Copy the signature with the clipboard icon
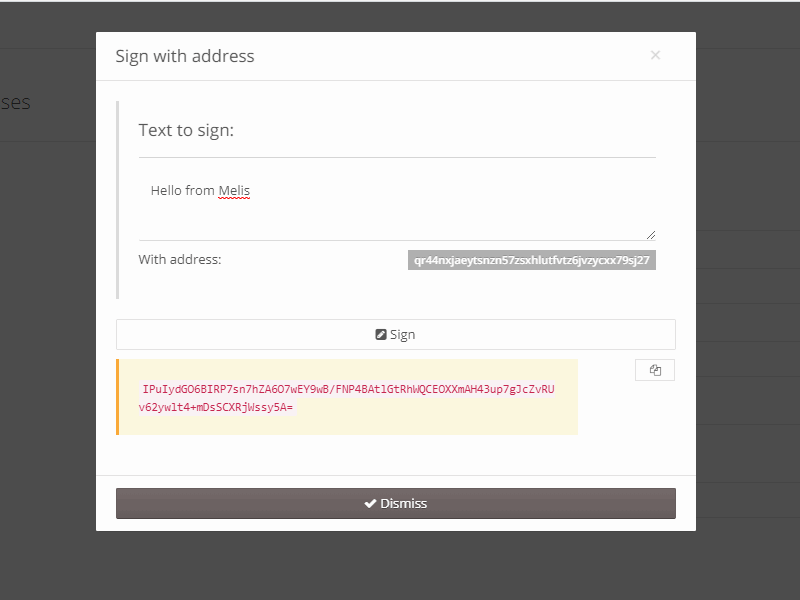Screen dimensions: 800x600 655,370
